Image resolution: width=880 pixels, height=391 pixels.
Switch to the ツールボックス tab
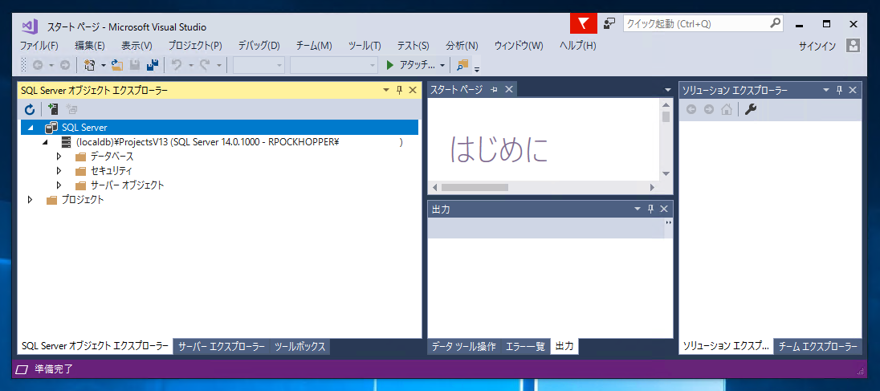click(x=300, y=347)
